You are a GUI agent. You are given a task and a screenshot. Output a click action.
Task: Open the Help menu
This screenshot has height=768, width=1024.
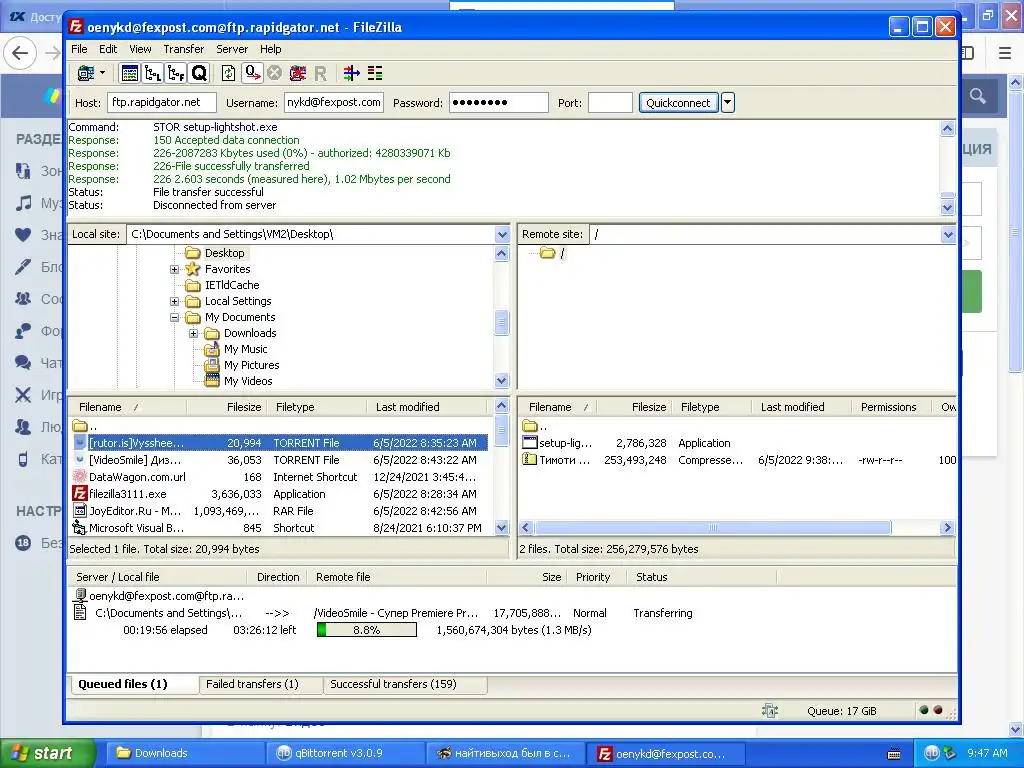[270, 49]
